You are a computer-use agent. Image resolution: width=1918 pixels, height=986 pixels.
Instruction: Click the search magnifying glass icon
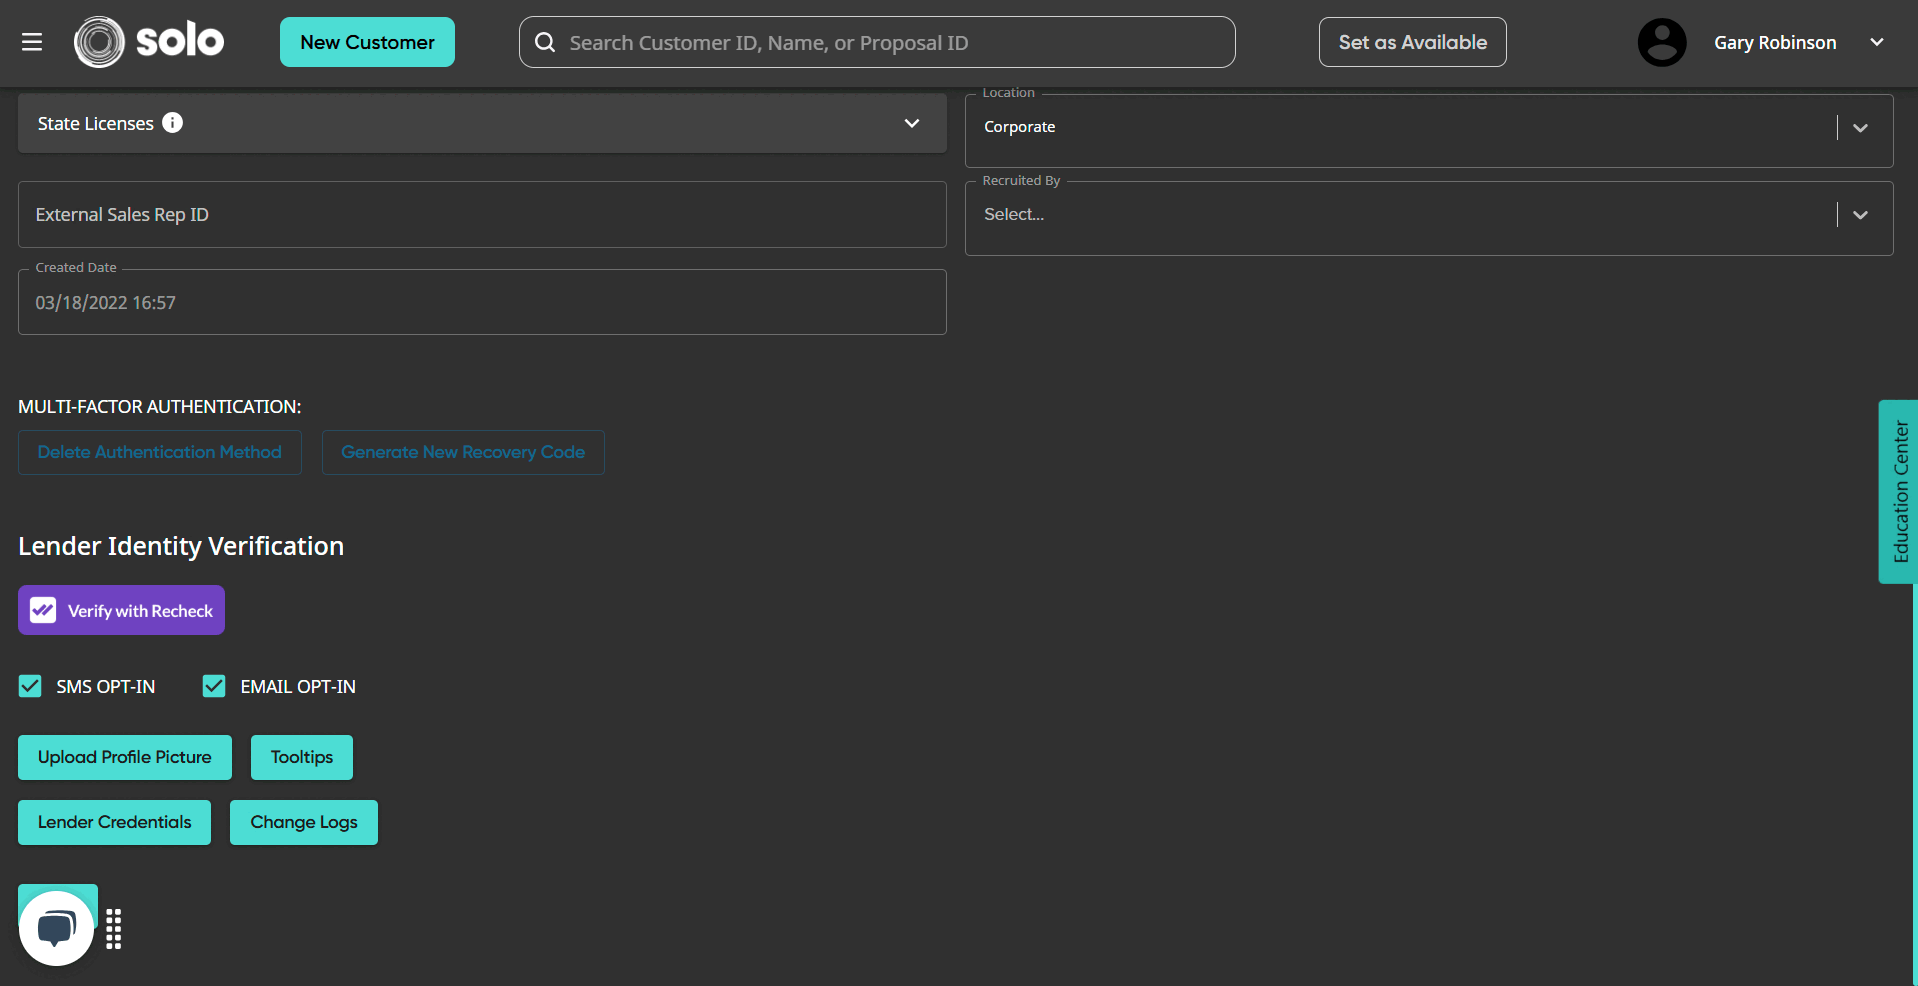coord(544,42)
